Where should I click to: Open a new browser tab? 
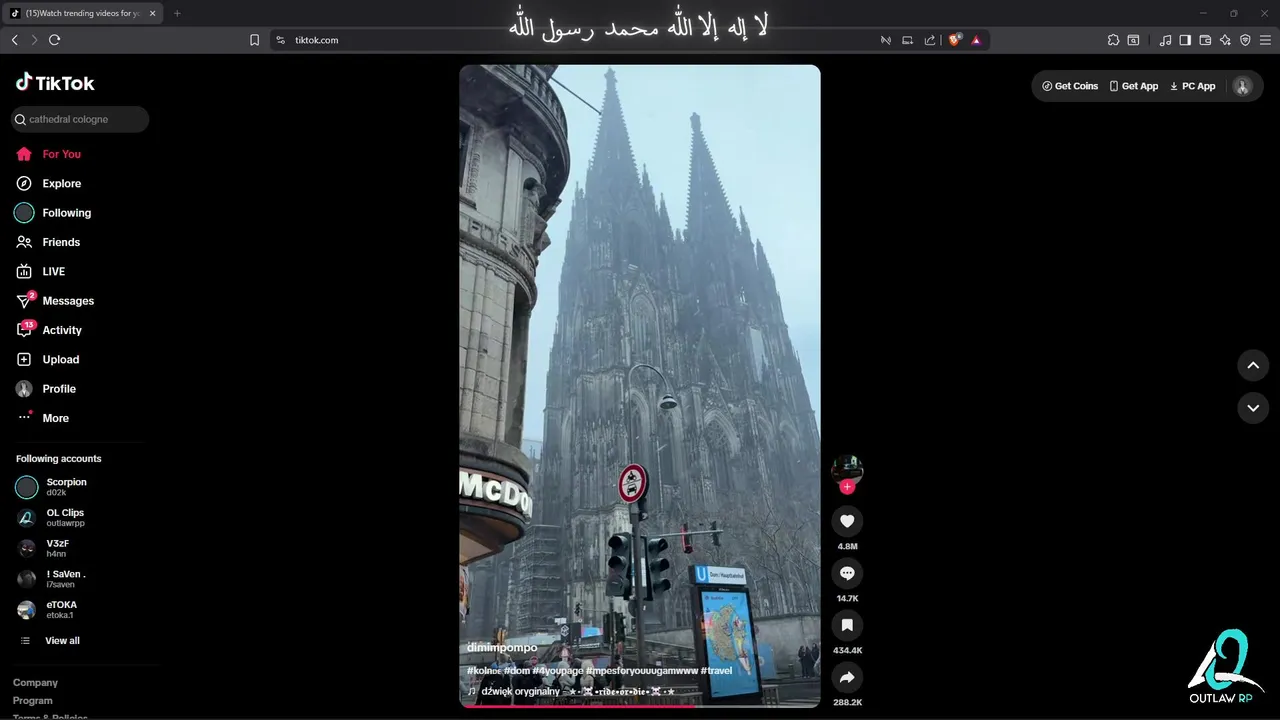(177, 13)
